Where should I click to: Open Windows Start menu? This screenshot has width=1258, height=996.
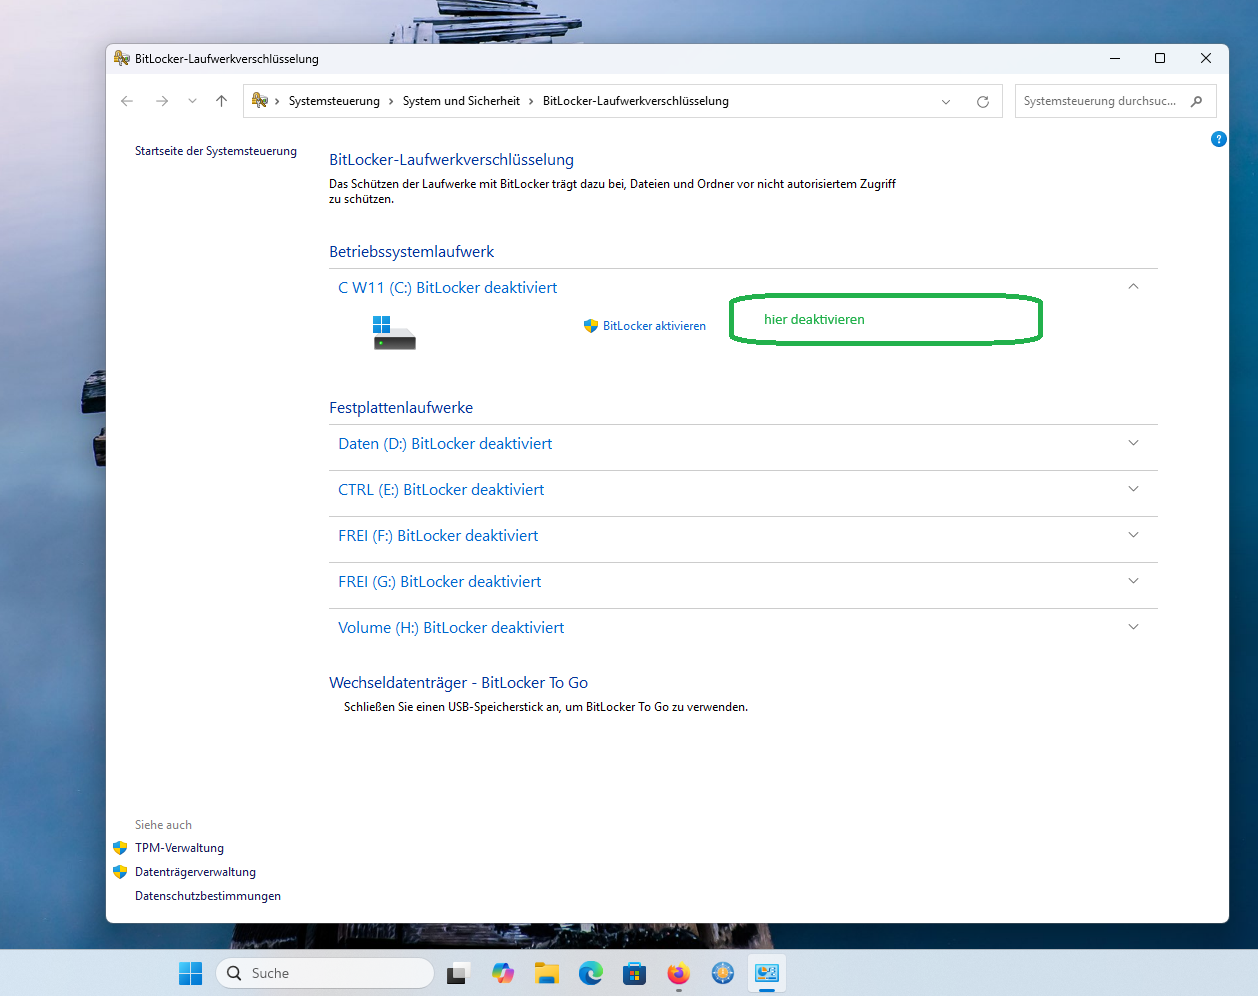(190, 973)
